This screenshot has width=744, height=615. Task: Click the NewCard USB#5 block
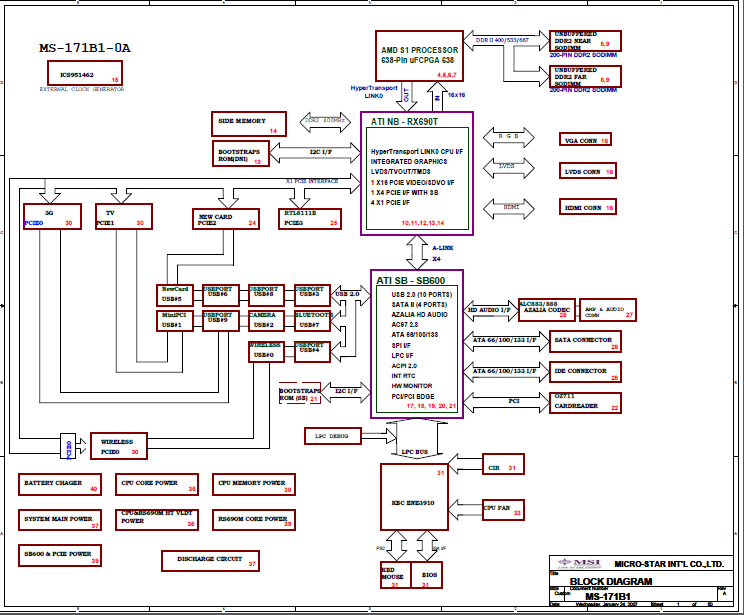coord(175,295)
